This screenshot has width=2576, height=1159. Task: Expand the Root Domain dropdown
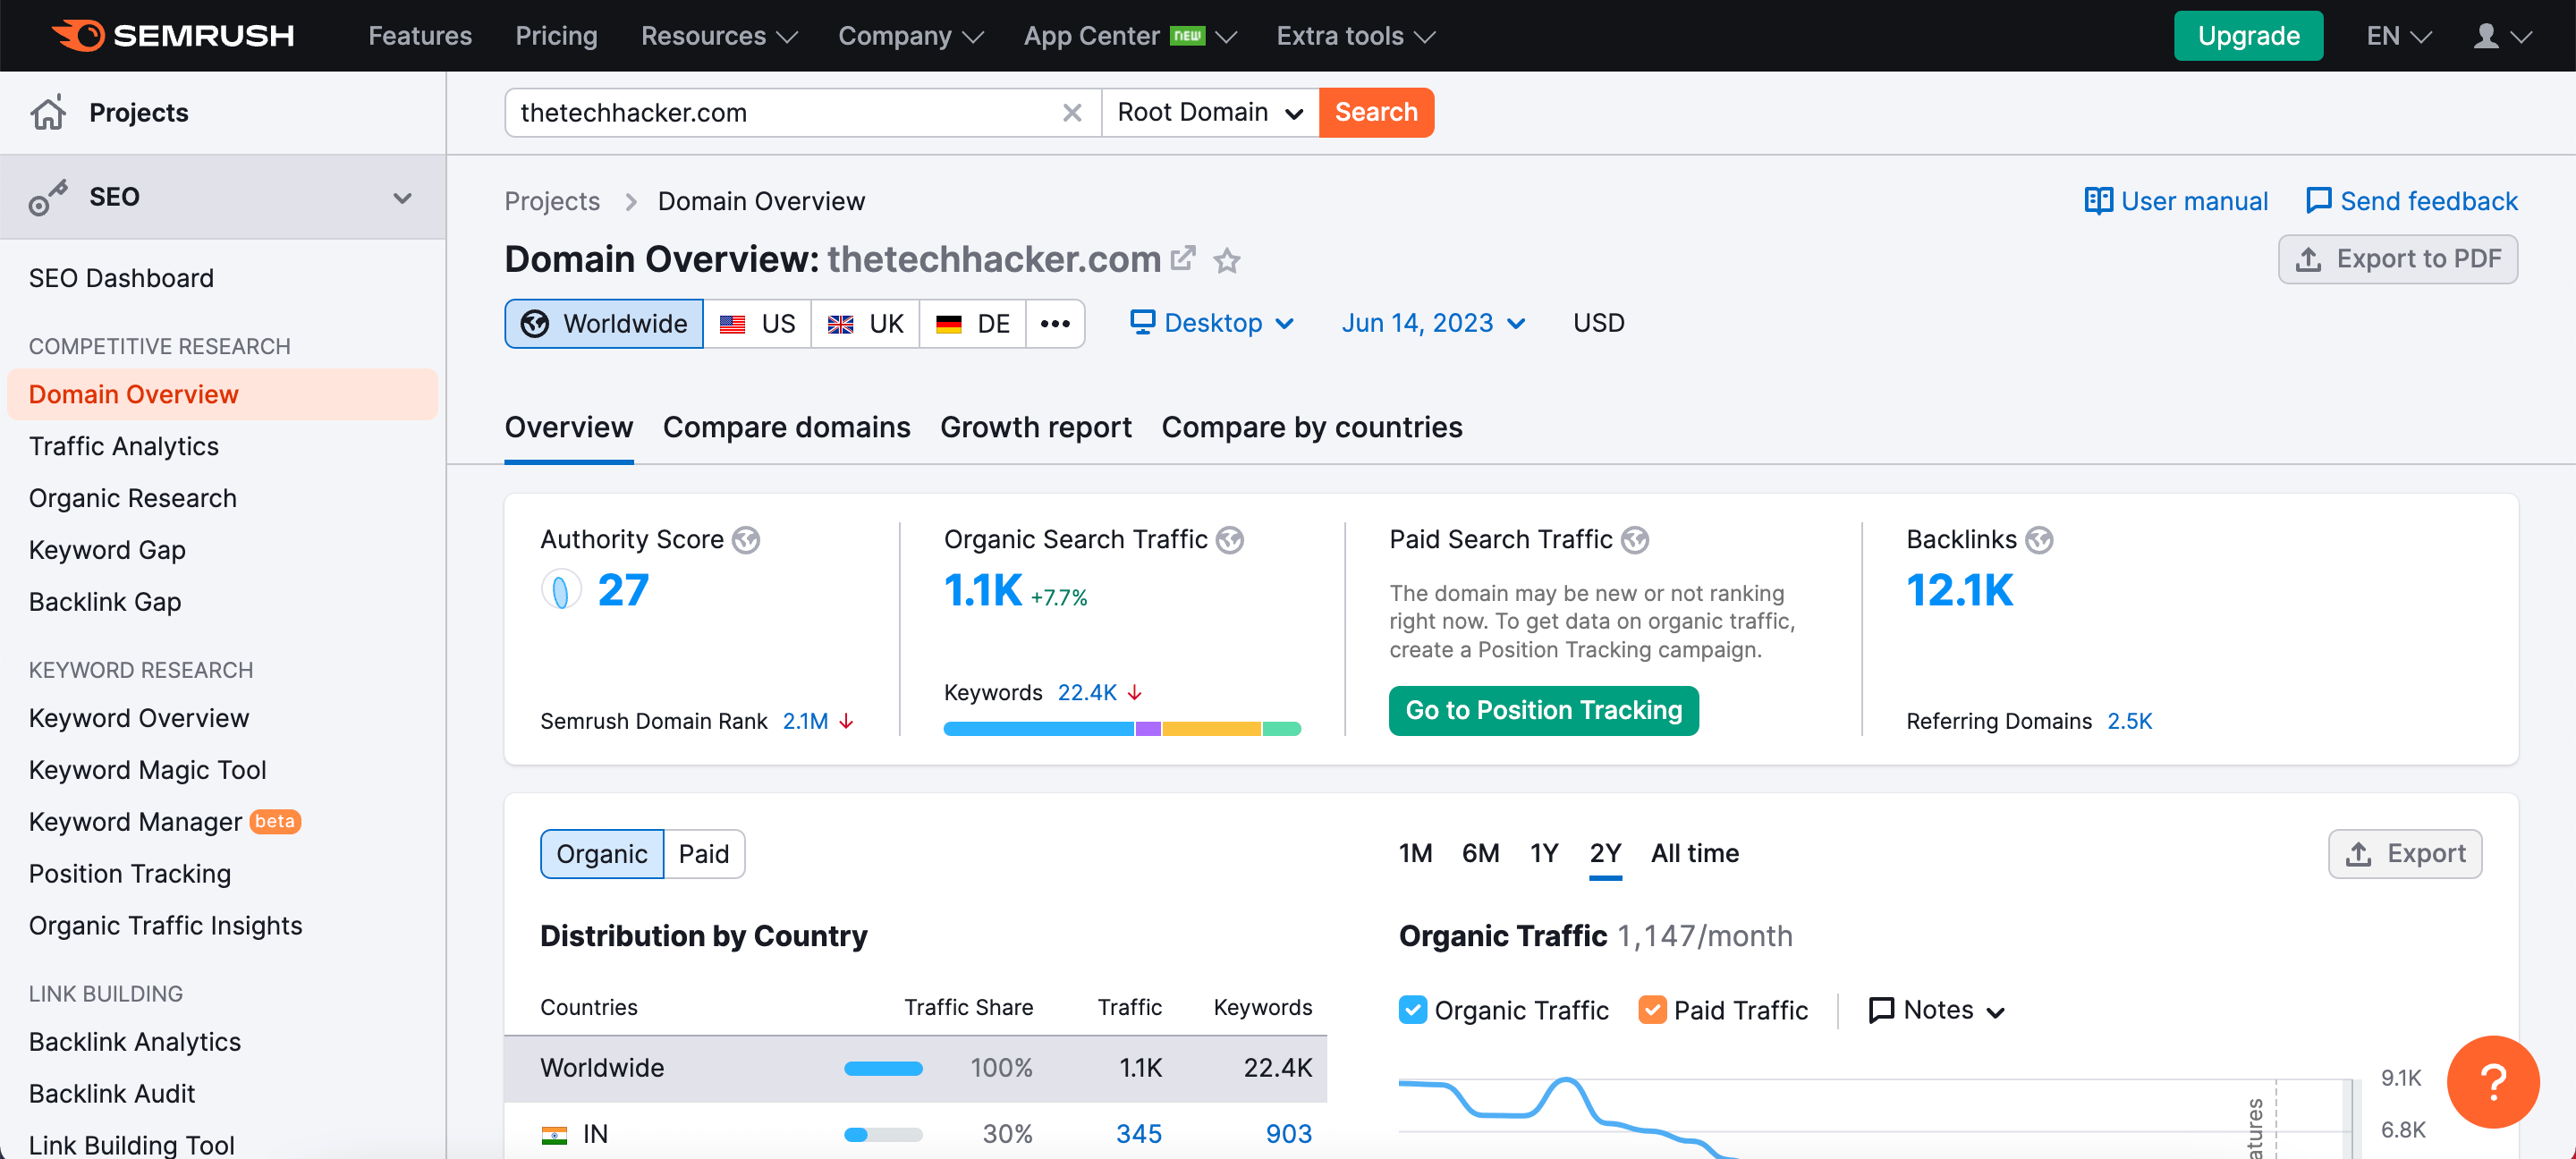click(x=1207, y=112)
